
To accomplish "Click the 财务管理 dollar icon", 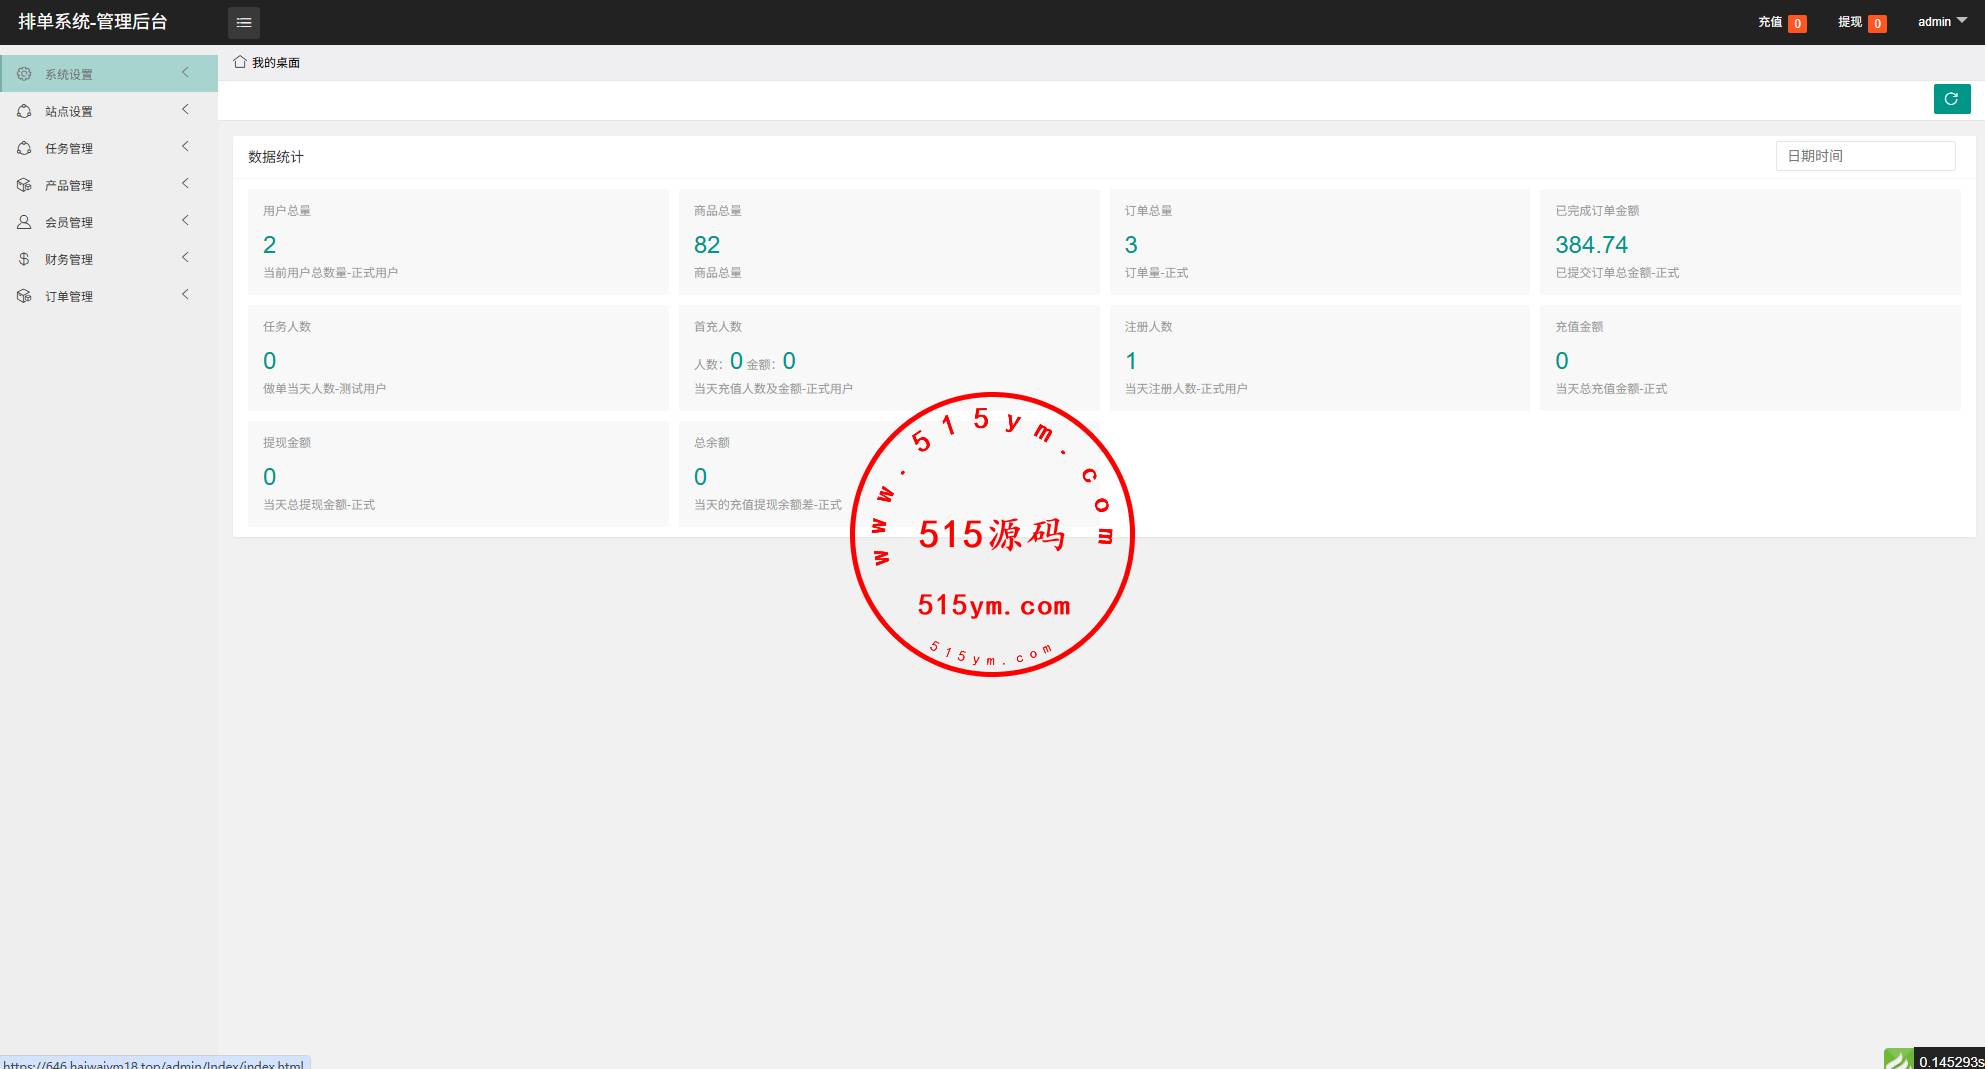I will coord(24,259).
